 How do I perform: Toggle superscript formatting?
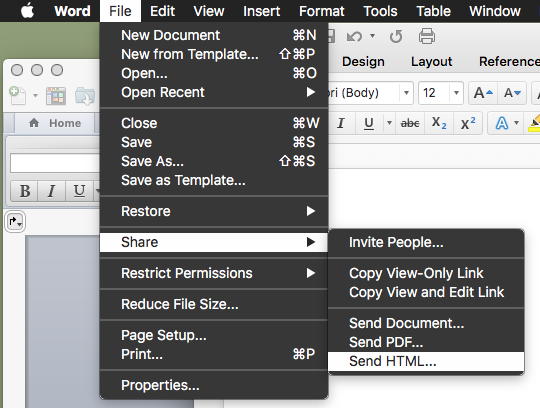(468, 123)
